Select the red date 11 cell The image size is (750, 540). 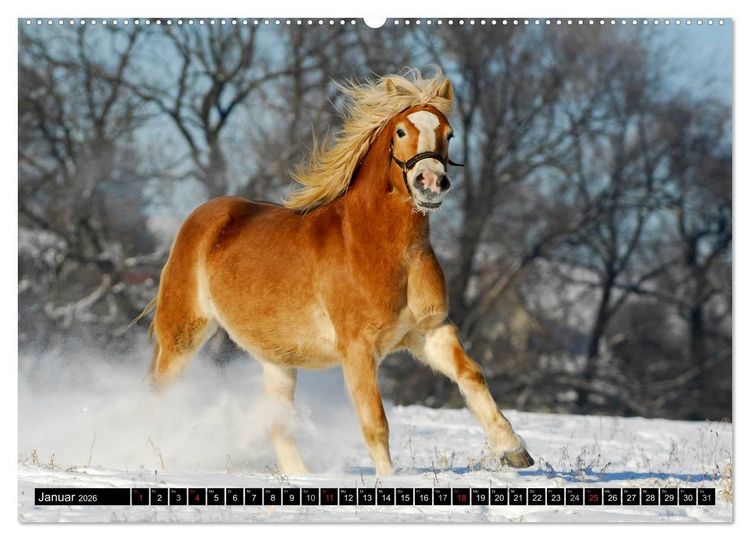point(329,497)
